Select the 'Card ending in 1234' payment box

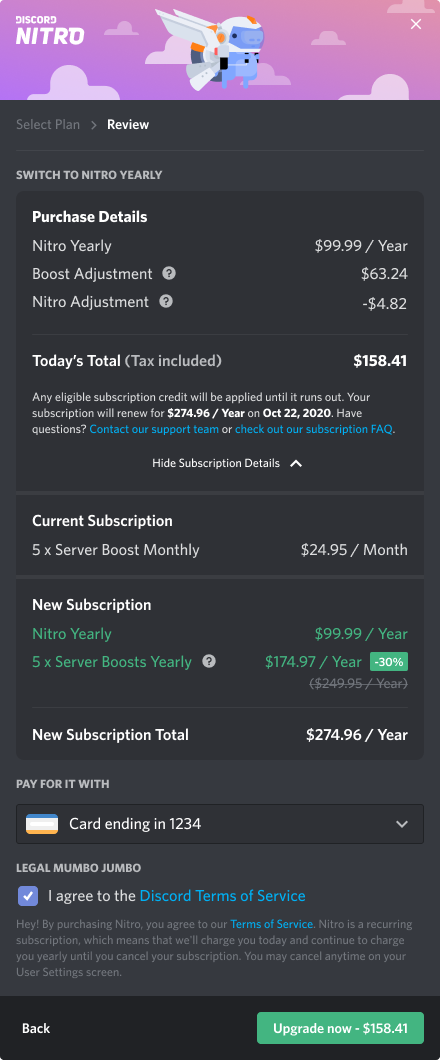coord(220,824)
